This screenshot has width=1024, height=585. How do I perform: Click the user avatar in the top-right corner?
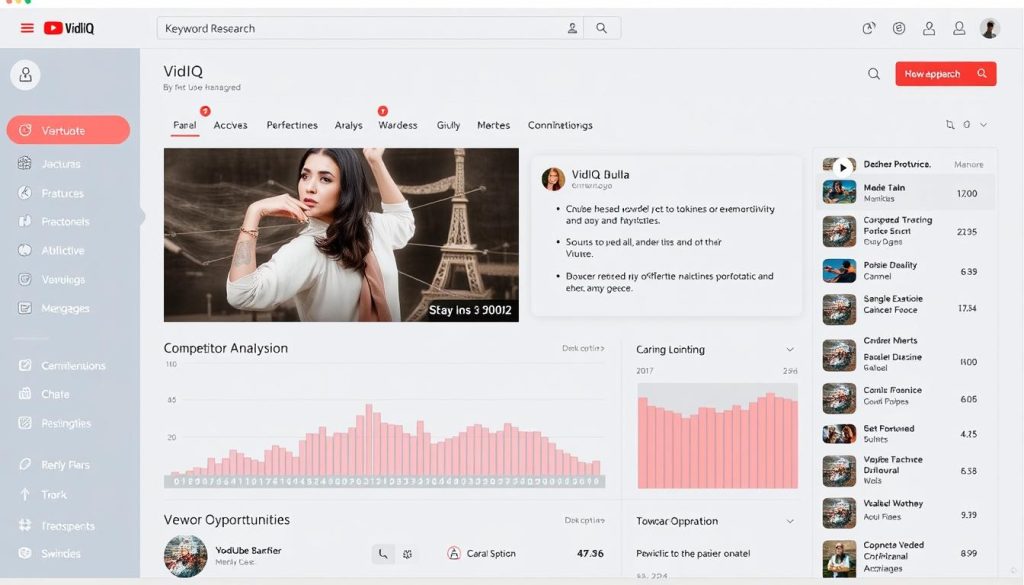pyautogui.click(x=989, y=27)
